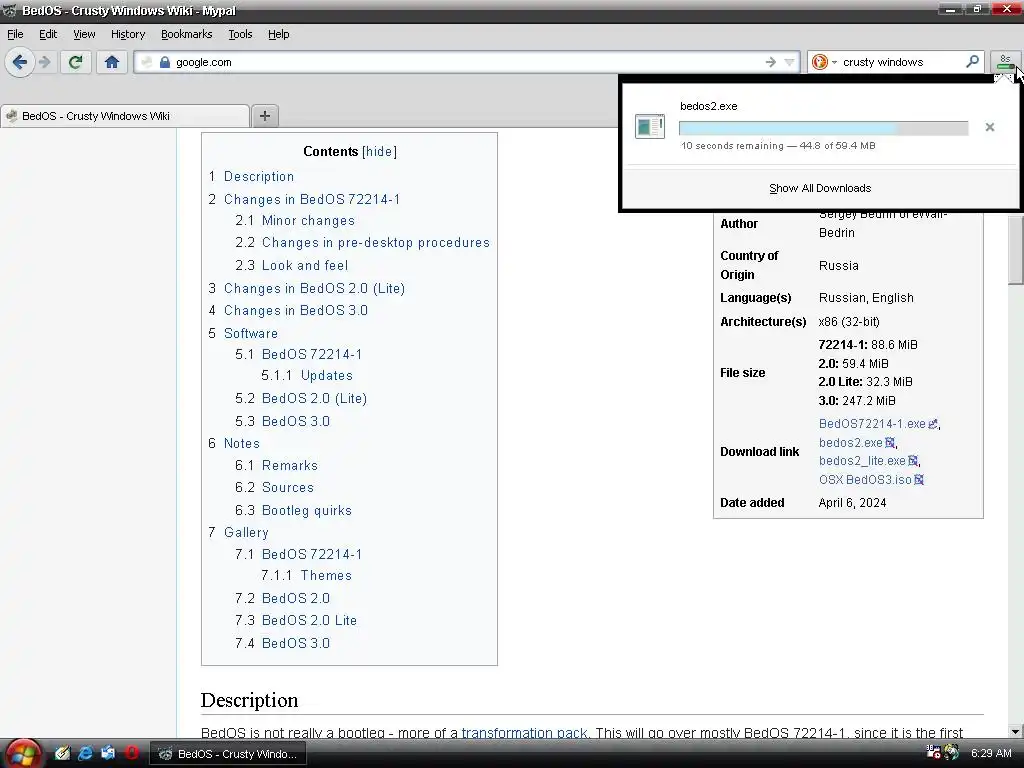Click the bedos2.exe download progress bar

click(x=823, y=128)
